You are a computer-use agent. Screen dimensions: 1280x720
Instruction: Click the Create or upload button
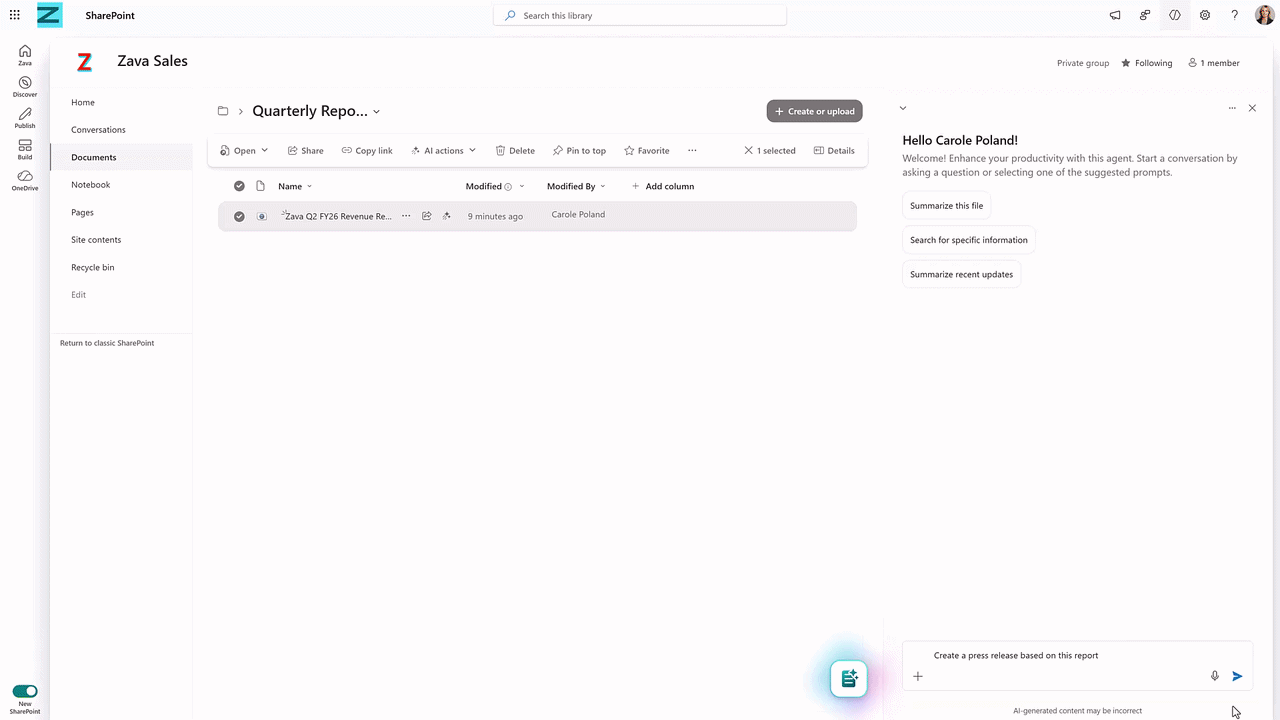click(814, 111)
